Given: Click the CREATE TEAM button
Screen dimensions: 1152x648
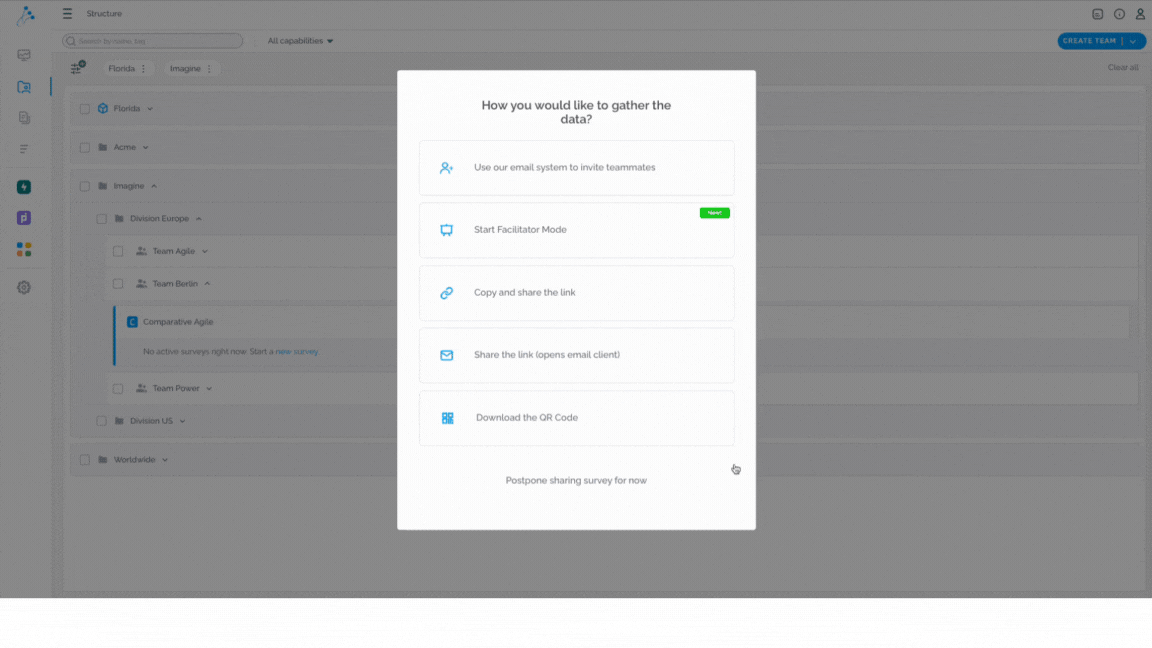Looking at the screenshot, I should click(1090, 41).
